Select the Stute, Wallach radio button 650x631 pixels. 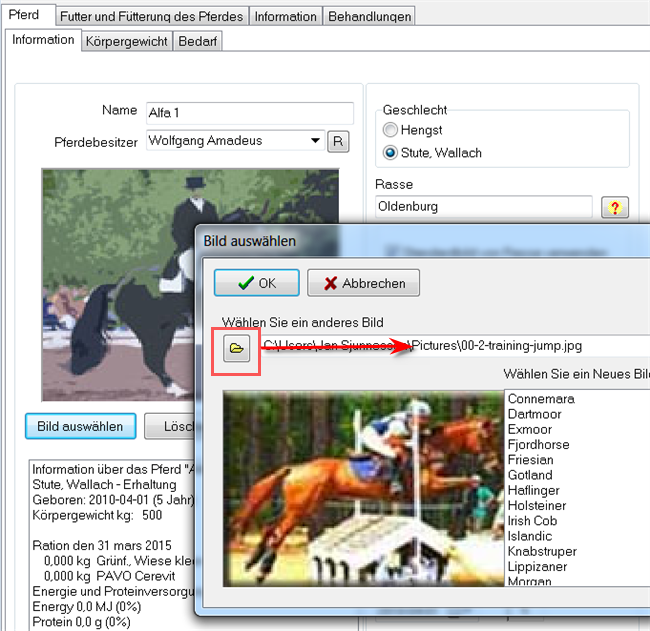tap(390, 153)
